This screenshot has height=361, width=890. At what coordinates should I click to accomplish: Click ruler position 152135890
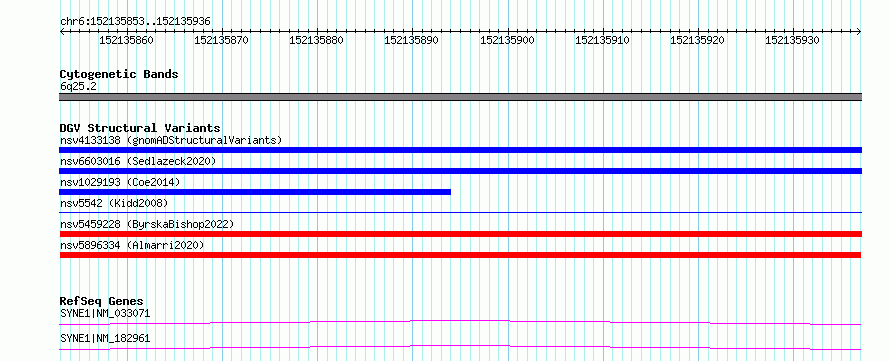pos(411,40)
